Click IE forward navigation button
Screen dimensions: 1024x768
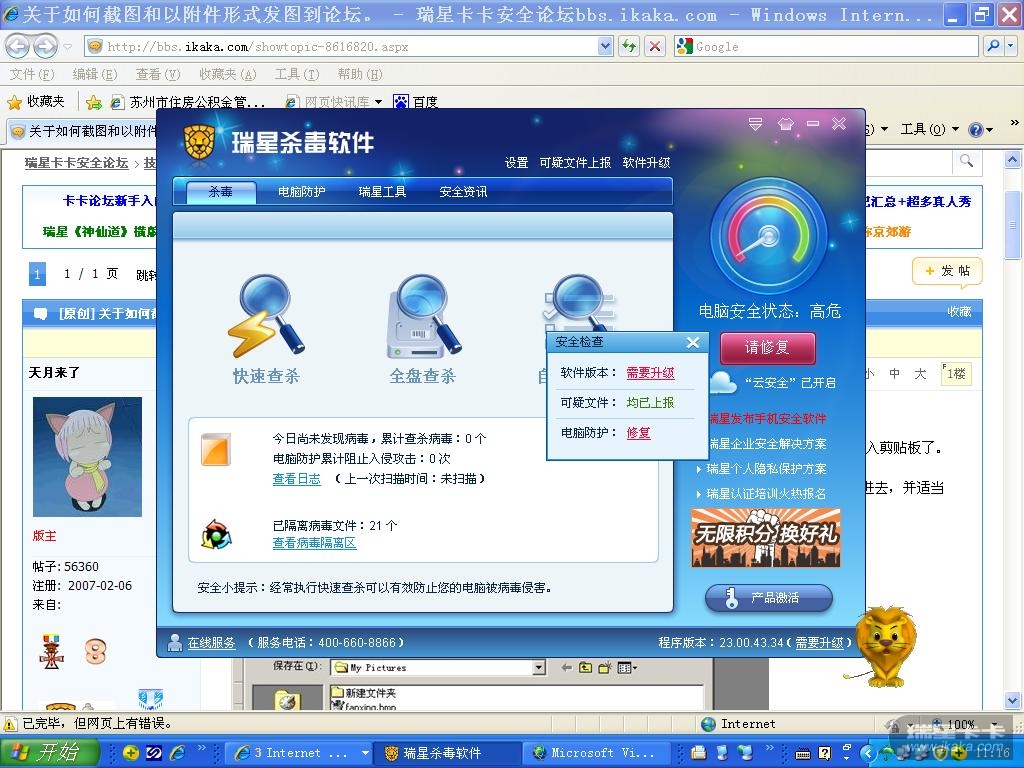click(44, 46)
